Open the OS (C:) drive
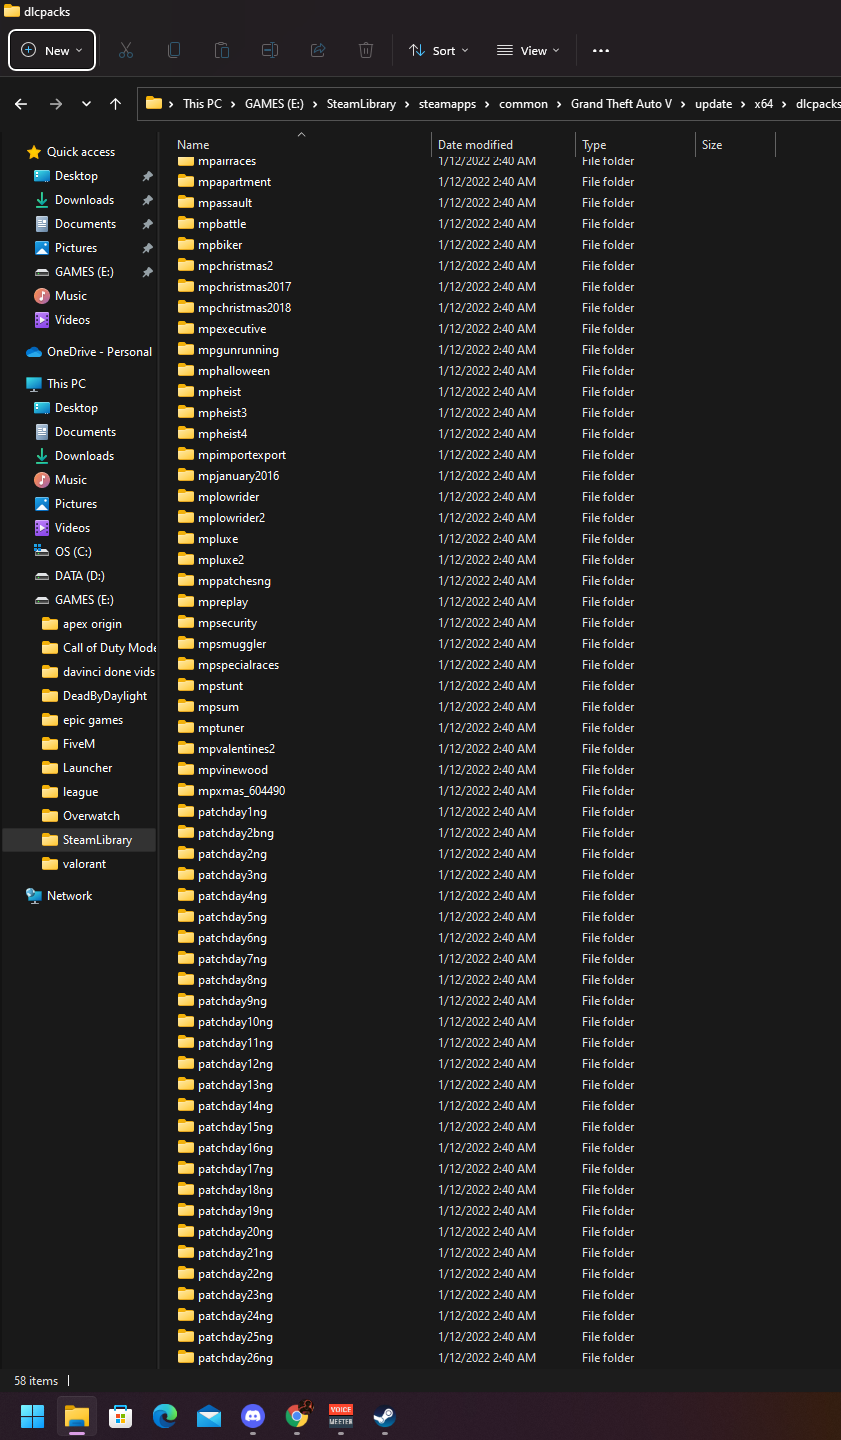The height and width of the screenshot is (1440, 841). [75, 552]
